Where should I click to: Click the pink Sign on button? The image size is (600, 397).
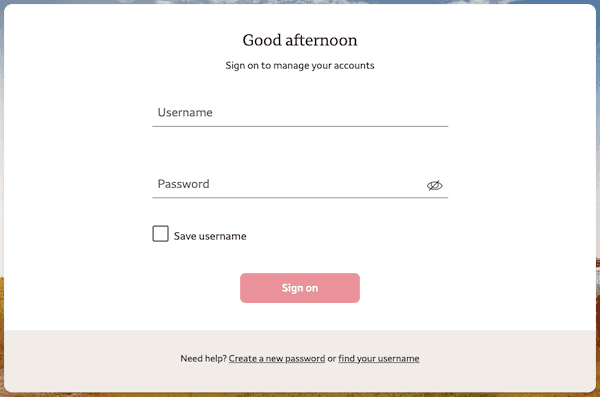pos(300,288)
